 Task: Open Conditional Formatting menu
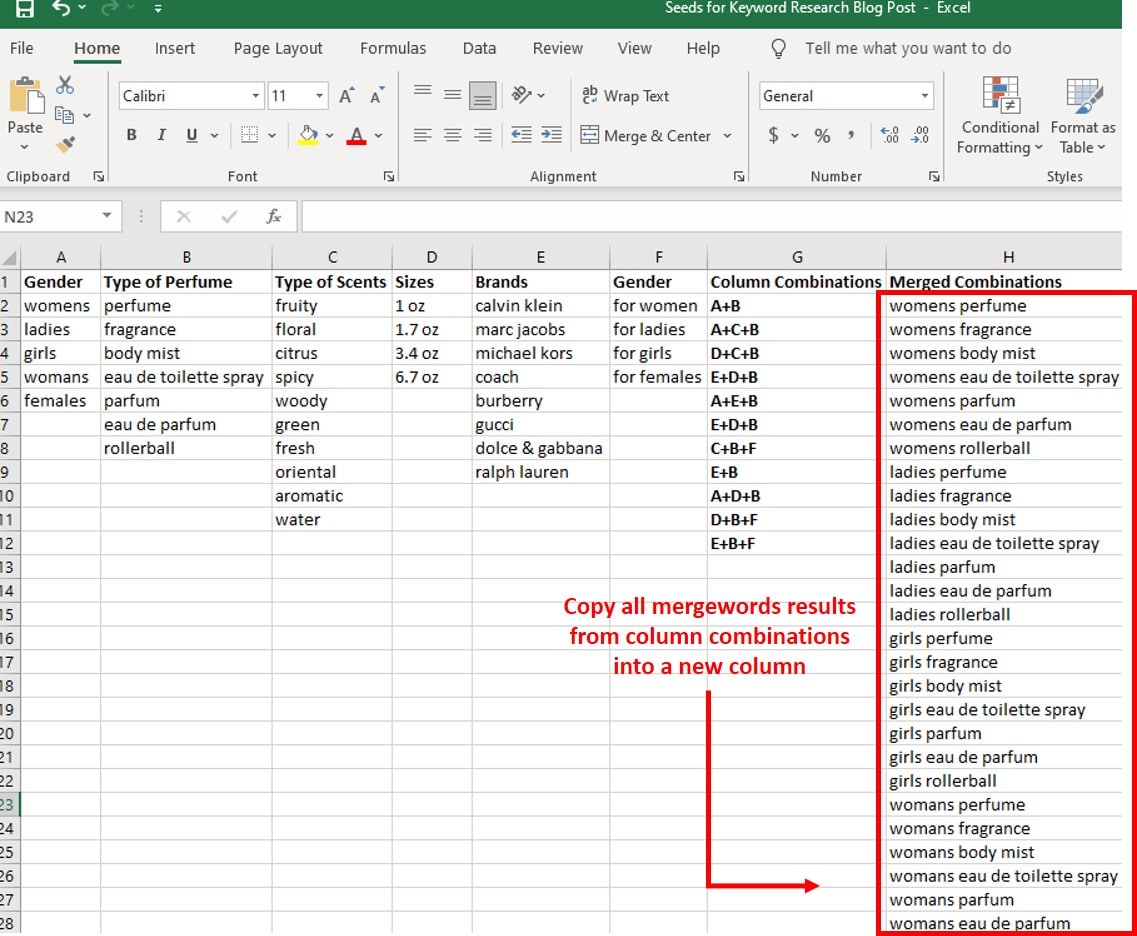1000,116
